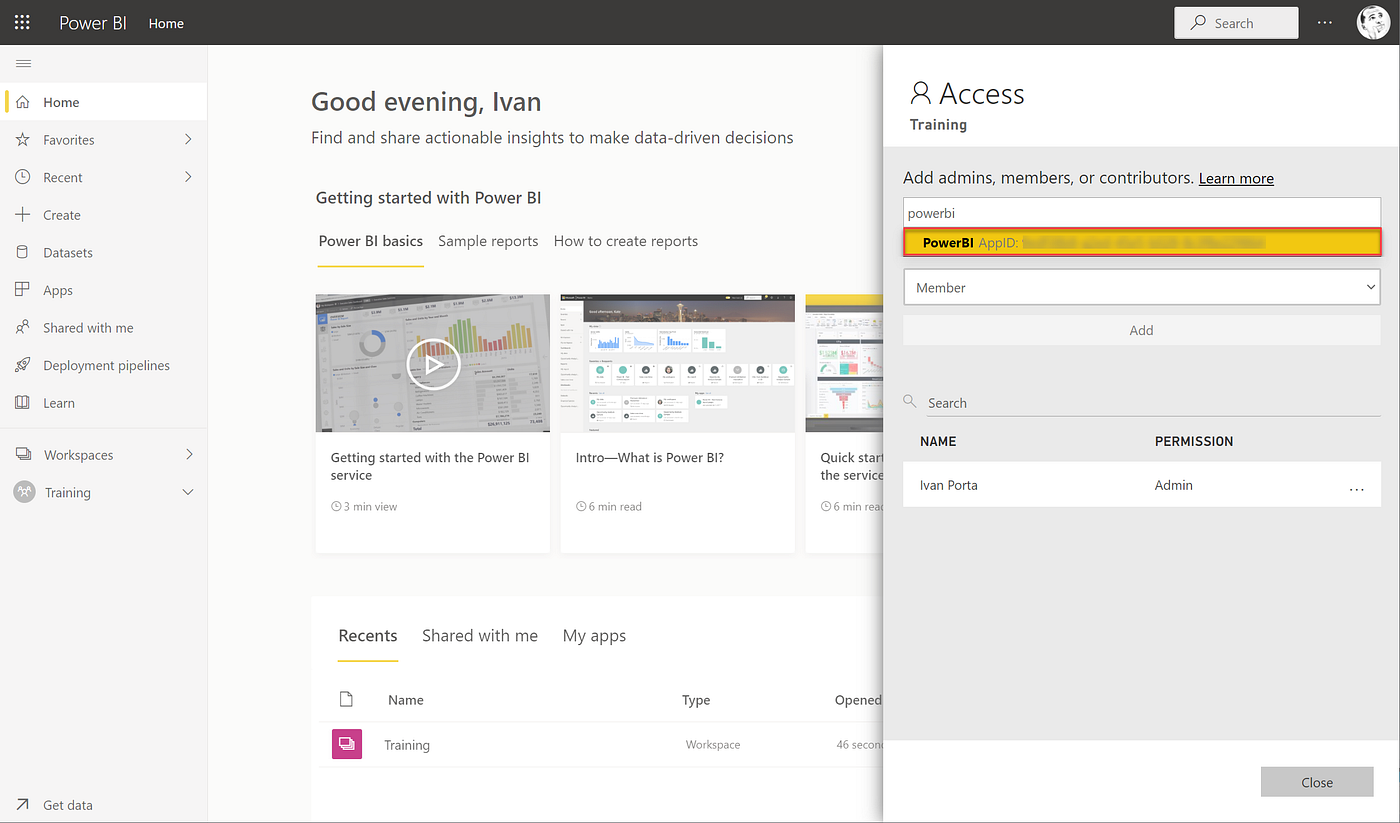
Task: Open the Member permission dropdown
Action: pos(1141,287)
